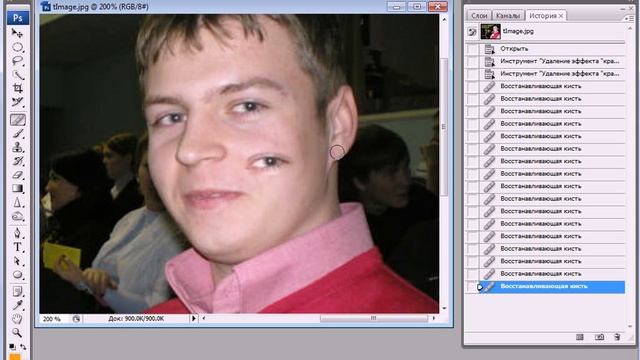Click the status bar preview icon
Viewport: 640px width, 360px height.
pyautogui.click(x=76, y=319)
